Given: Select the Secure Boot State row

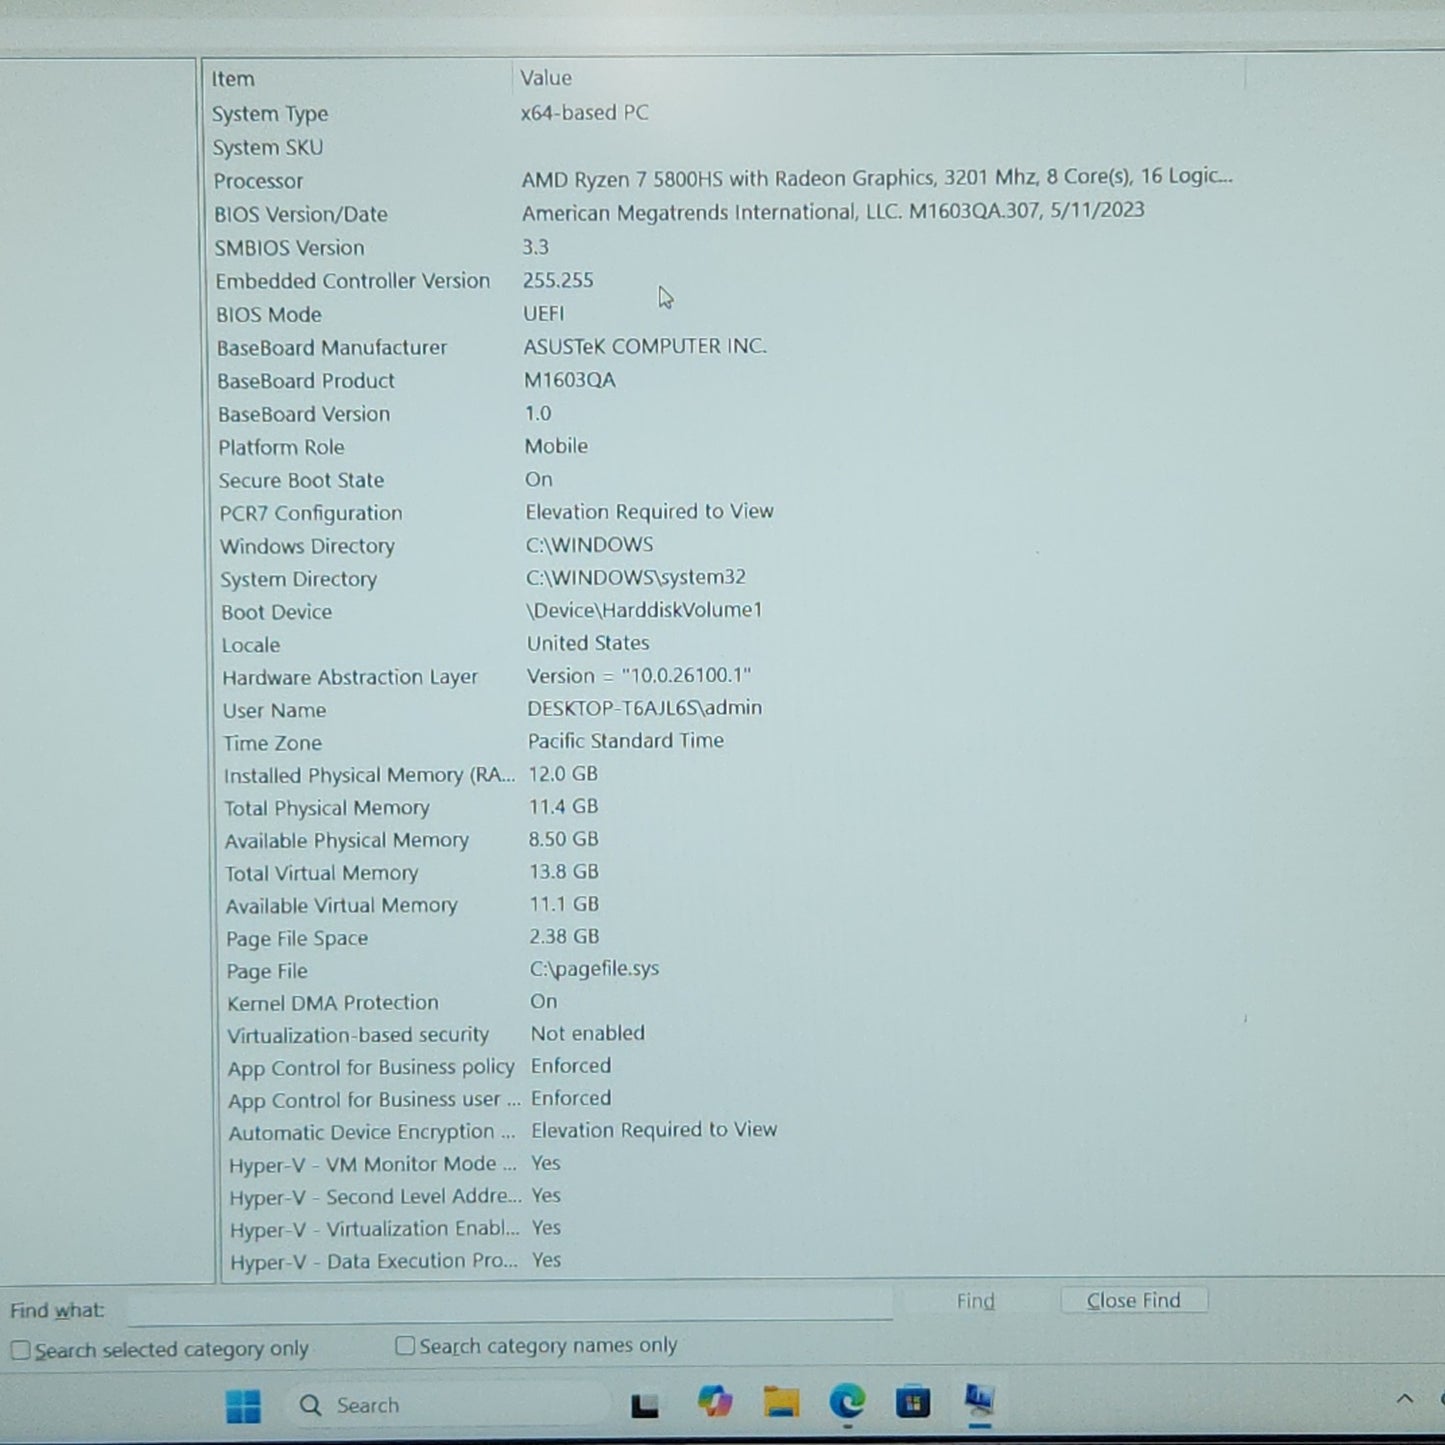Looking at the screenshot, I should point(301,480).
